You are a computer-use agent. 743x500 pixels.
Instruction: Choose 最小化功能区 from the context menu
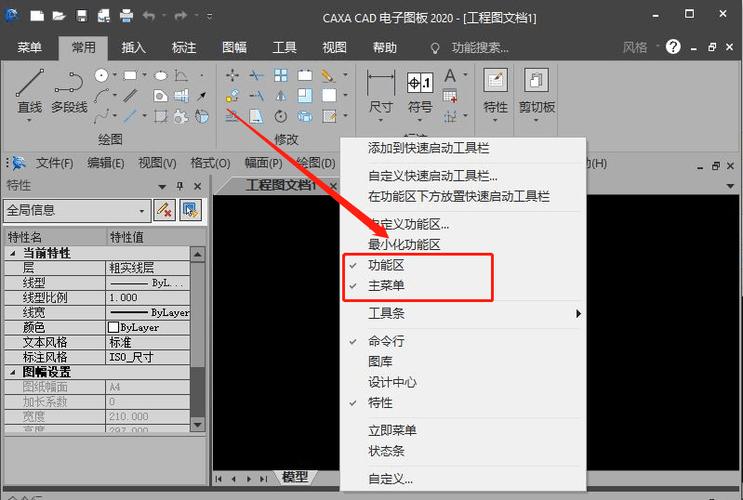tap(403, 244)
